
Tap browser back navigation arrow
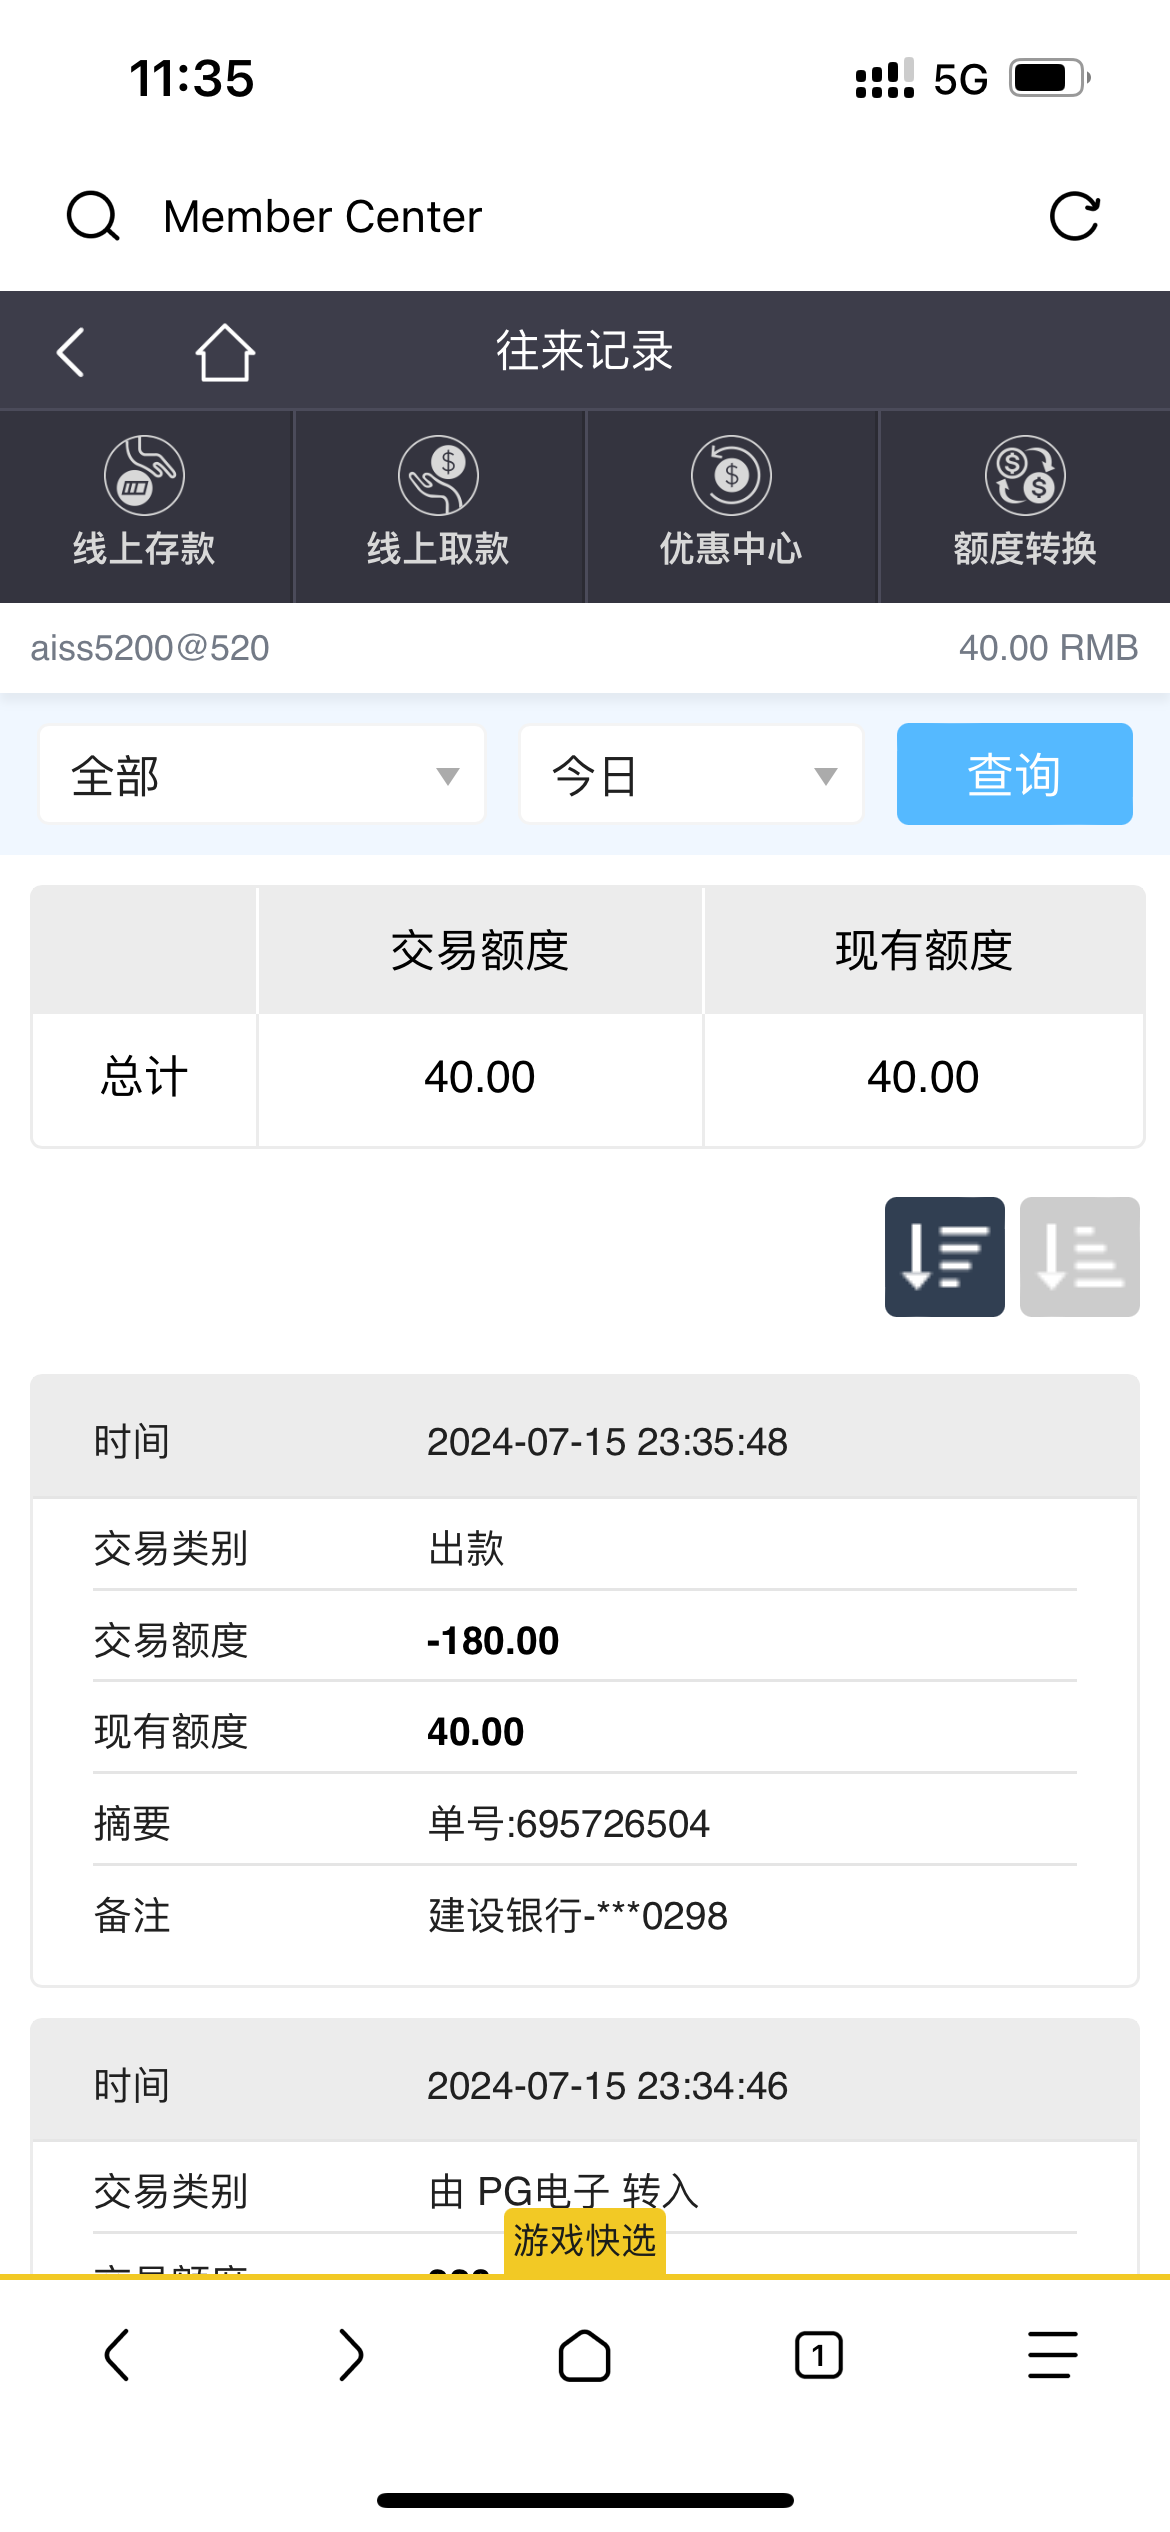coord(117,2355)
